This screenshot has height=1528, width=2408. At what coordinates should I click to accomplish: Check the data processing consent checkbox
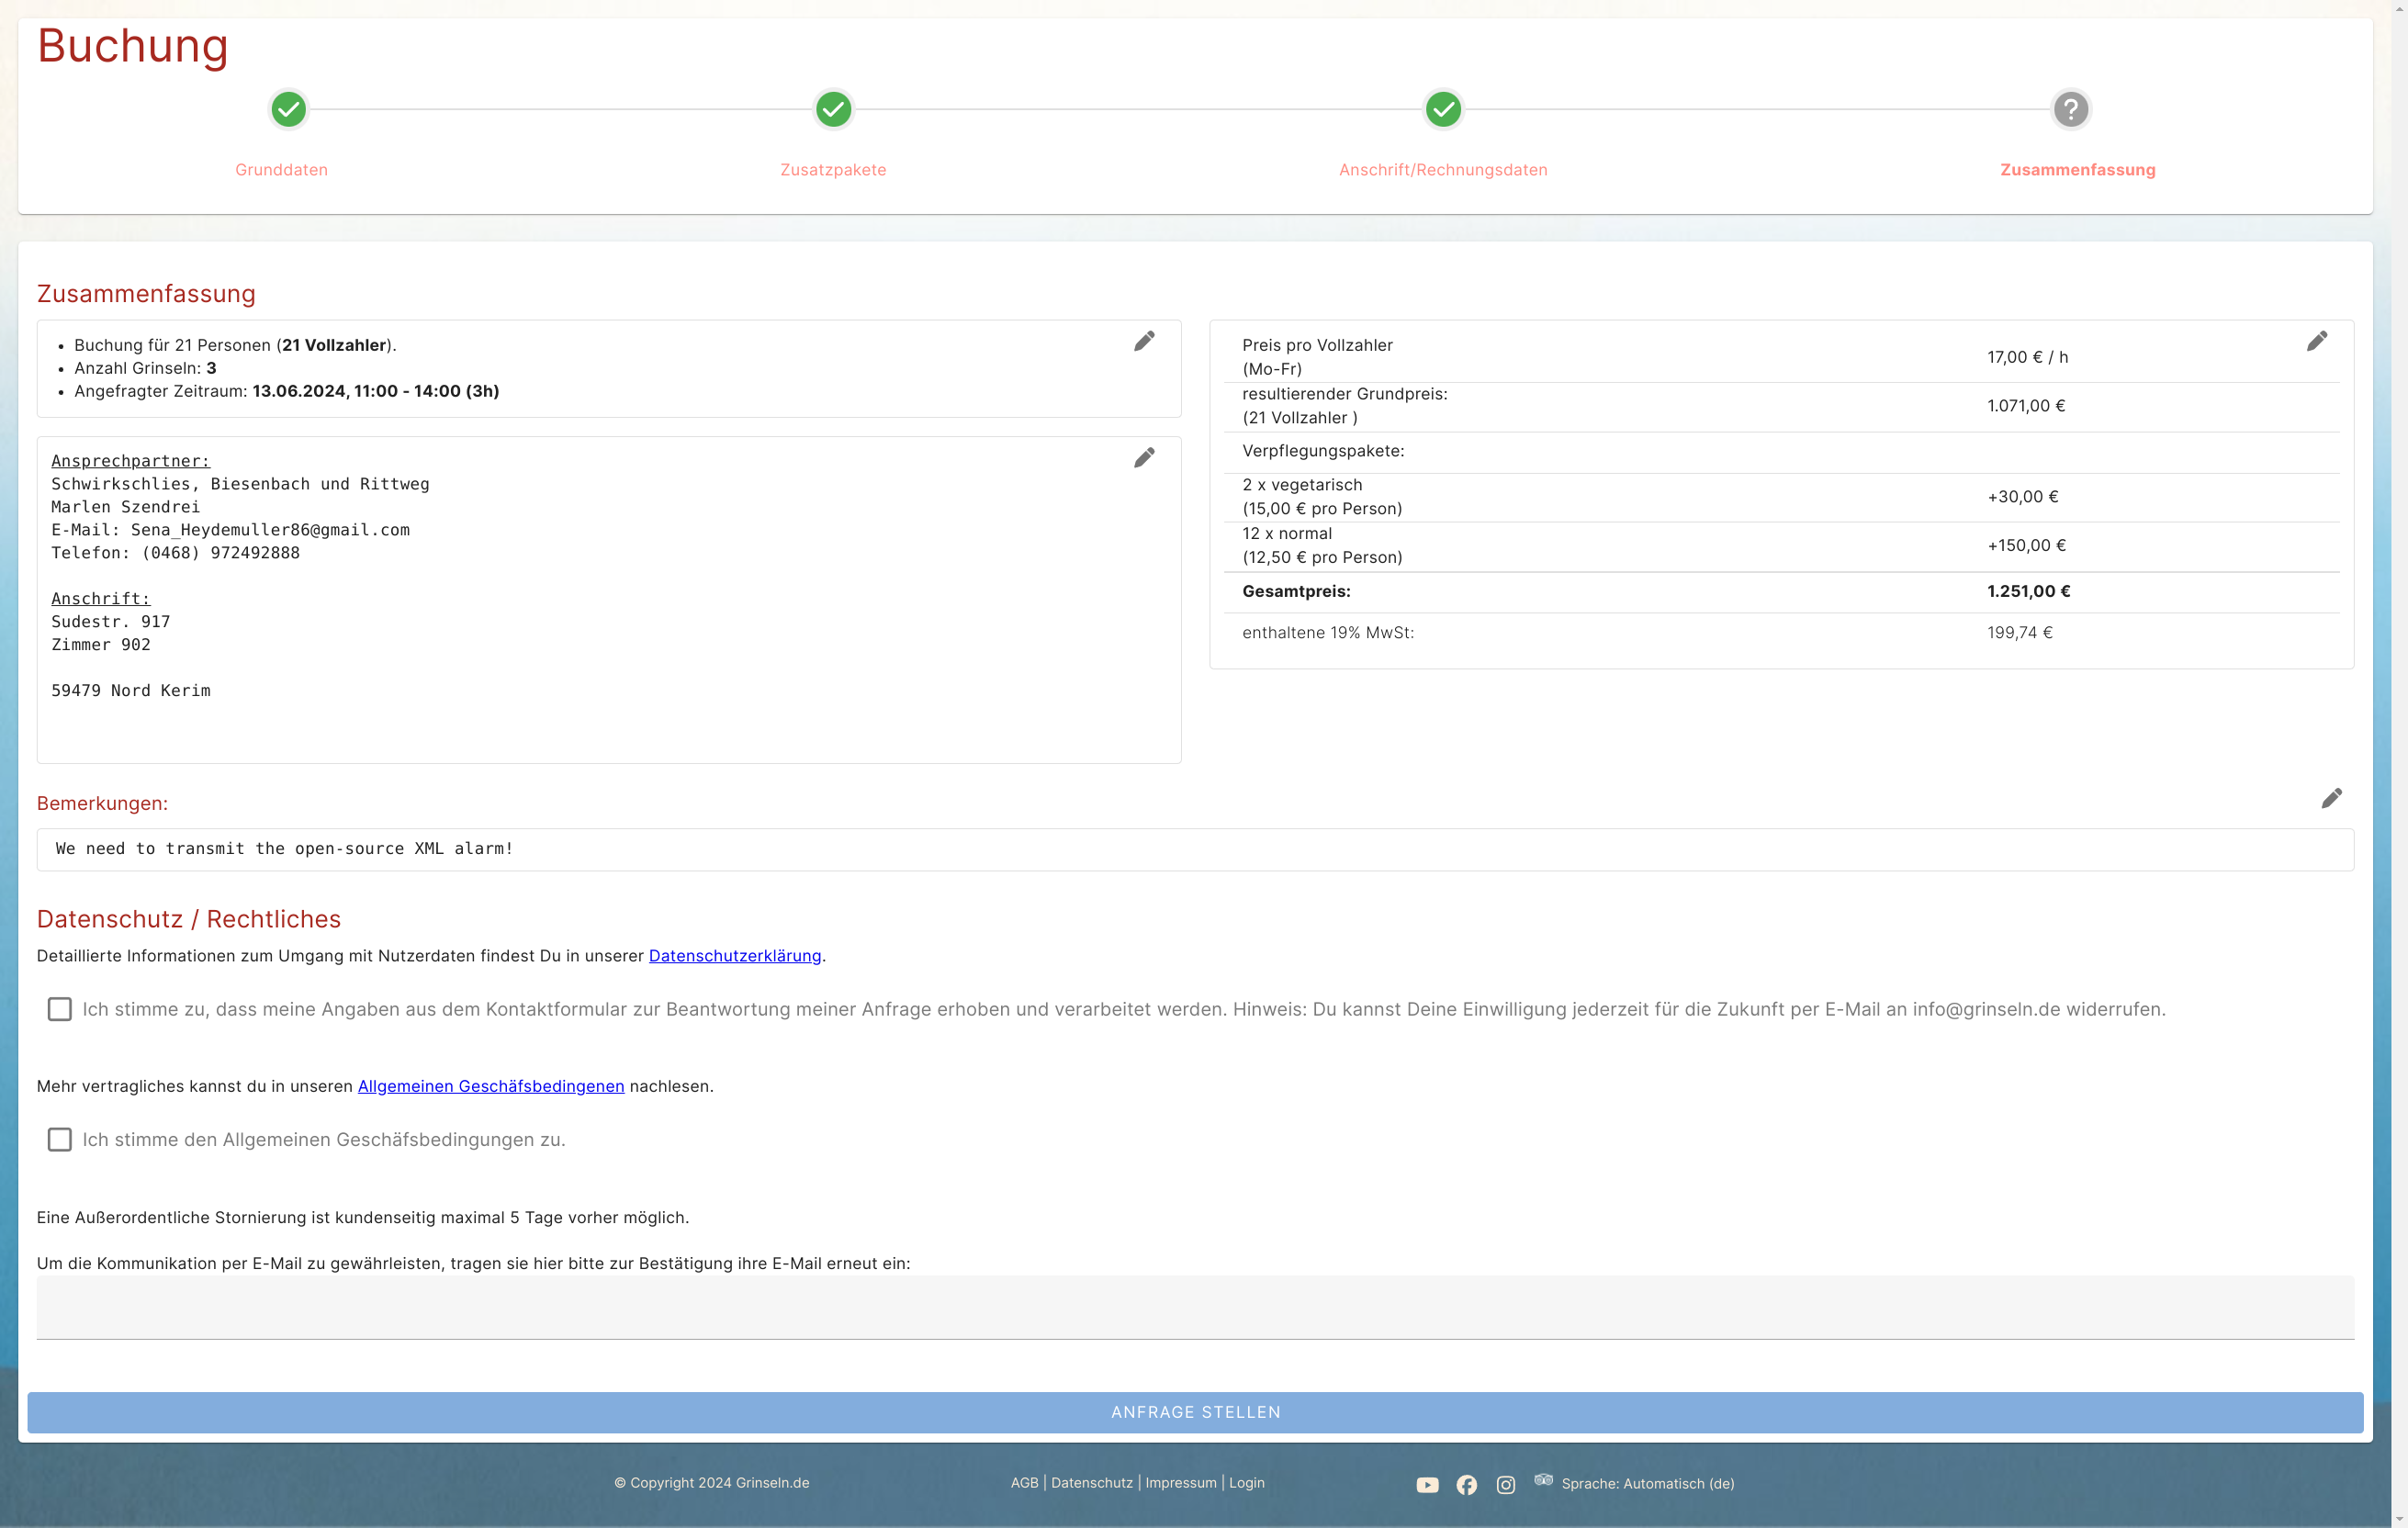click(60, 1009)
